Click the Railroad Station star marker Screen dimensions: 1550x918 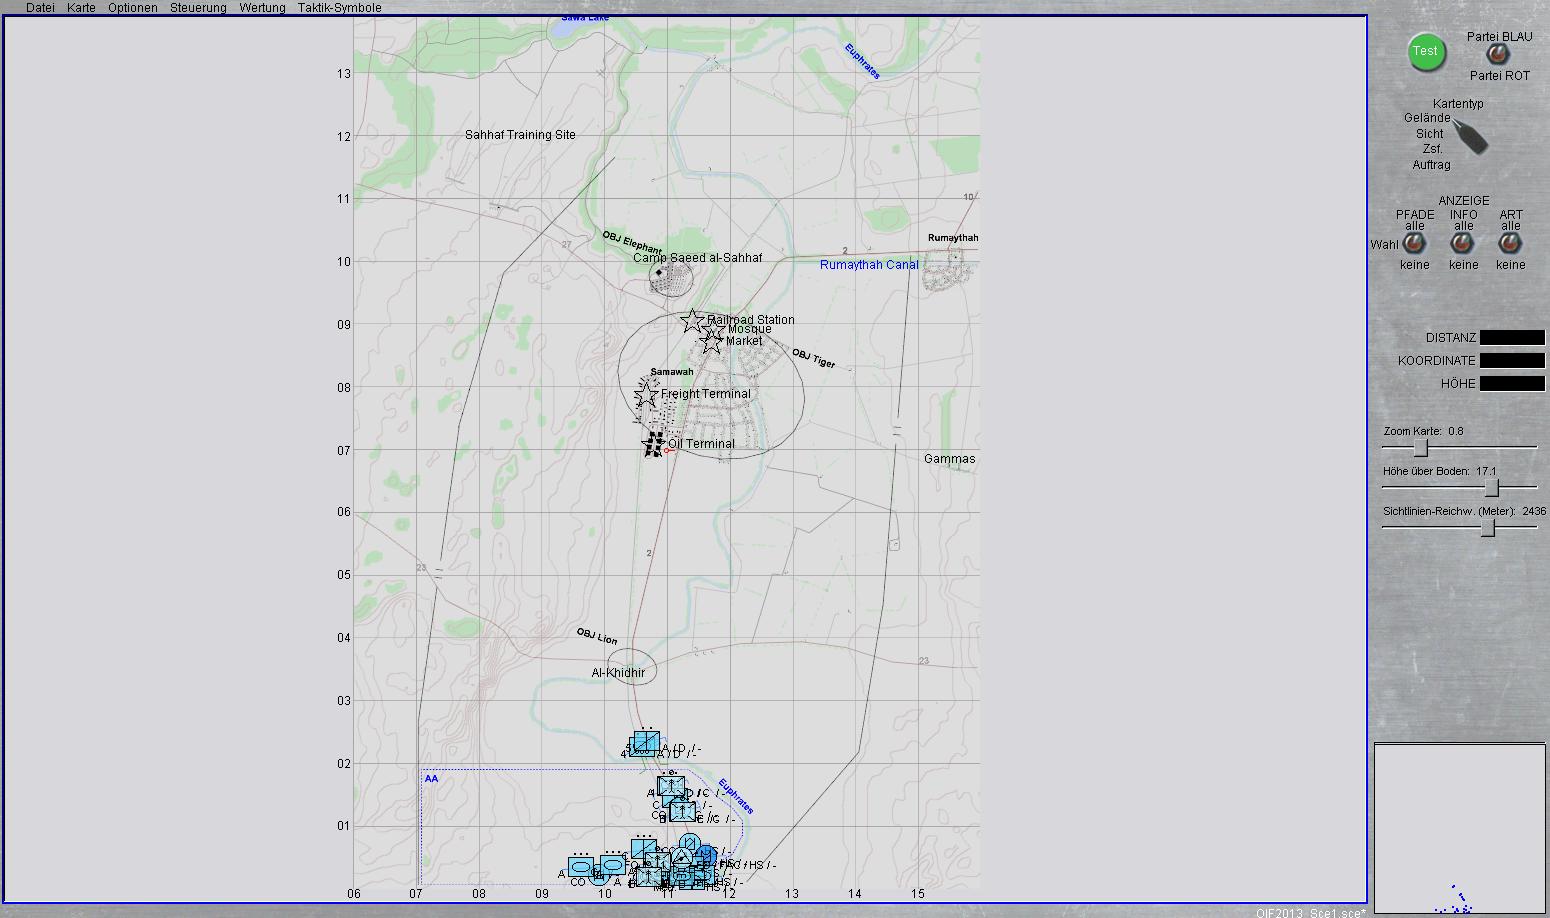point(692,321)
